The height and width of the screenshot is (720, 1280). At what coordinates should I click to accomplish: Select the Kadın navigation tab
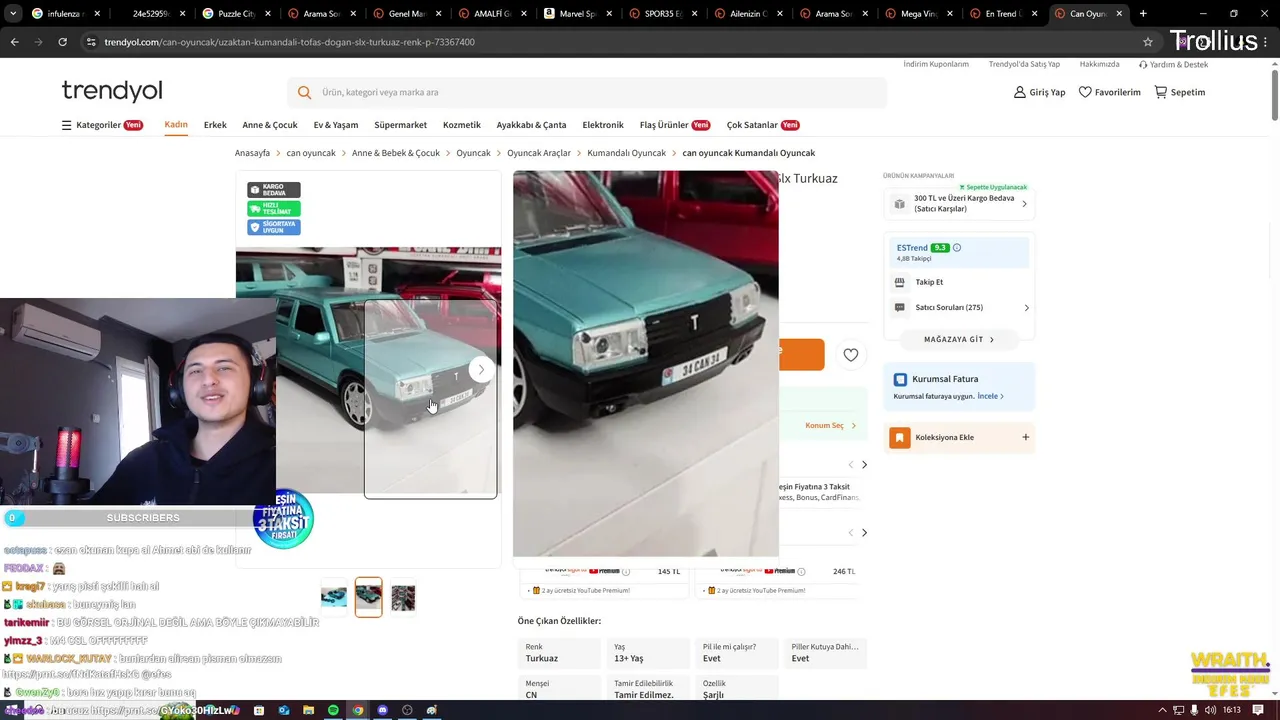coord(176,125)
